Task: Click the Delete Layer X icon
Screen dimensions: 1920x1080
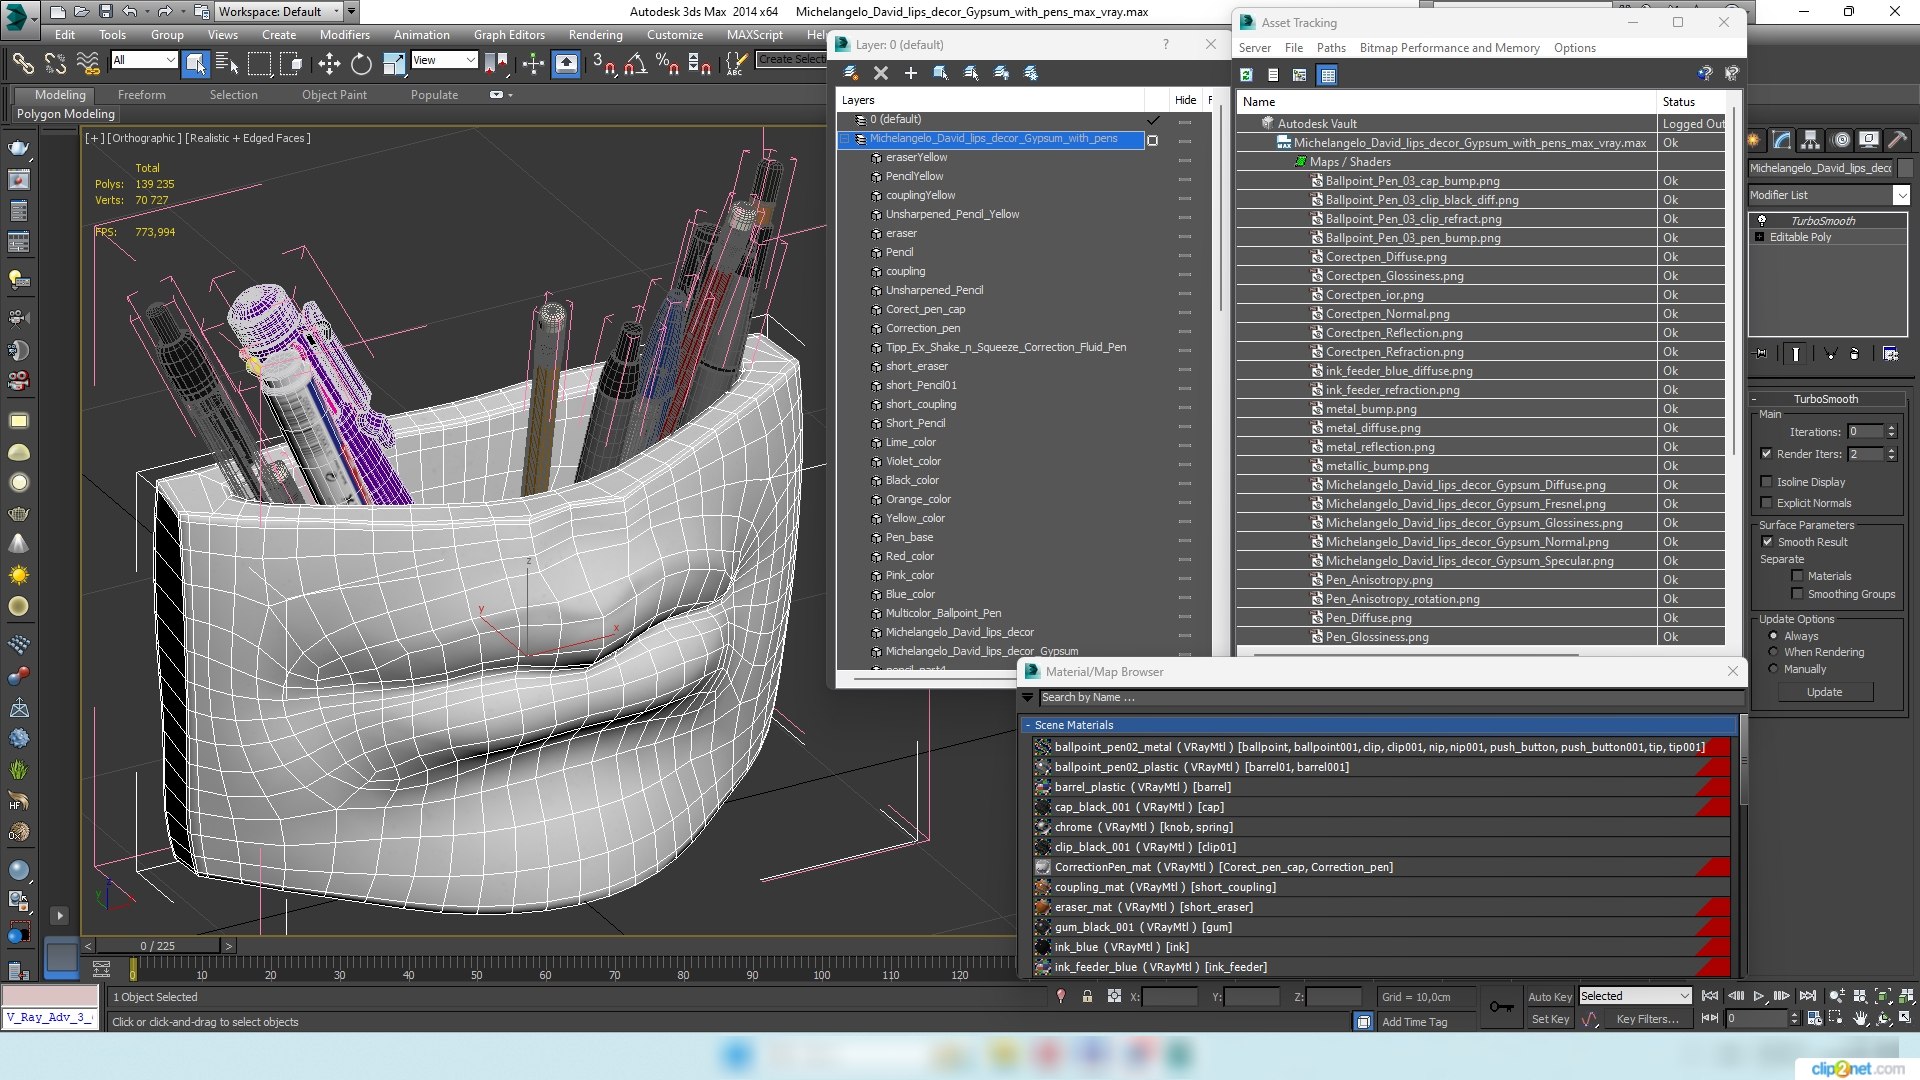Action: pos(880,73)
